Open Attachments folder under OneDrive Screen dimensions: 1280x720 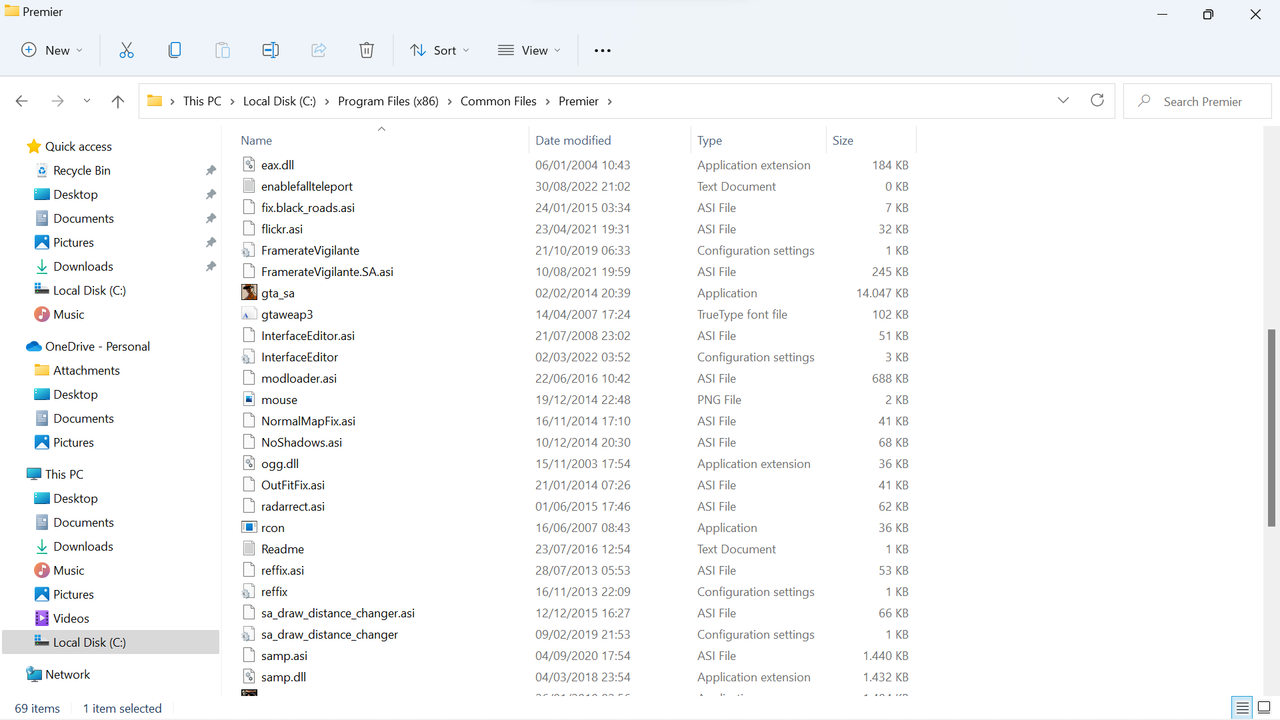[86, 371]
